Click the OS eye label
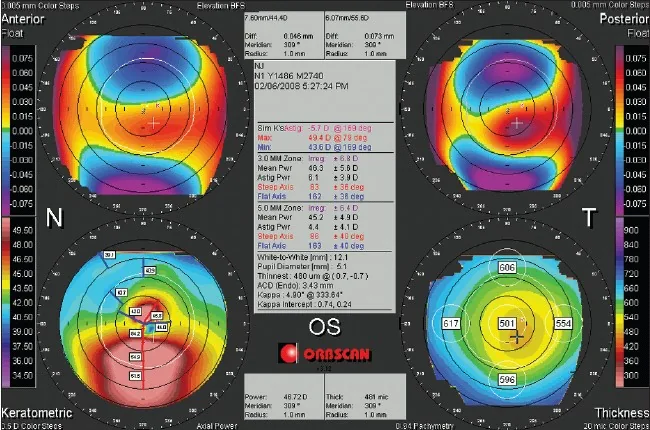This screenshot has width=650, height=430. pyautogui.click(x=325, y=327)
